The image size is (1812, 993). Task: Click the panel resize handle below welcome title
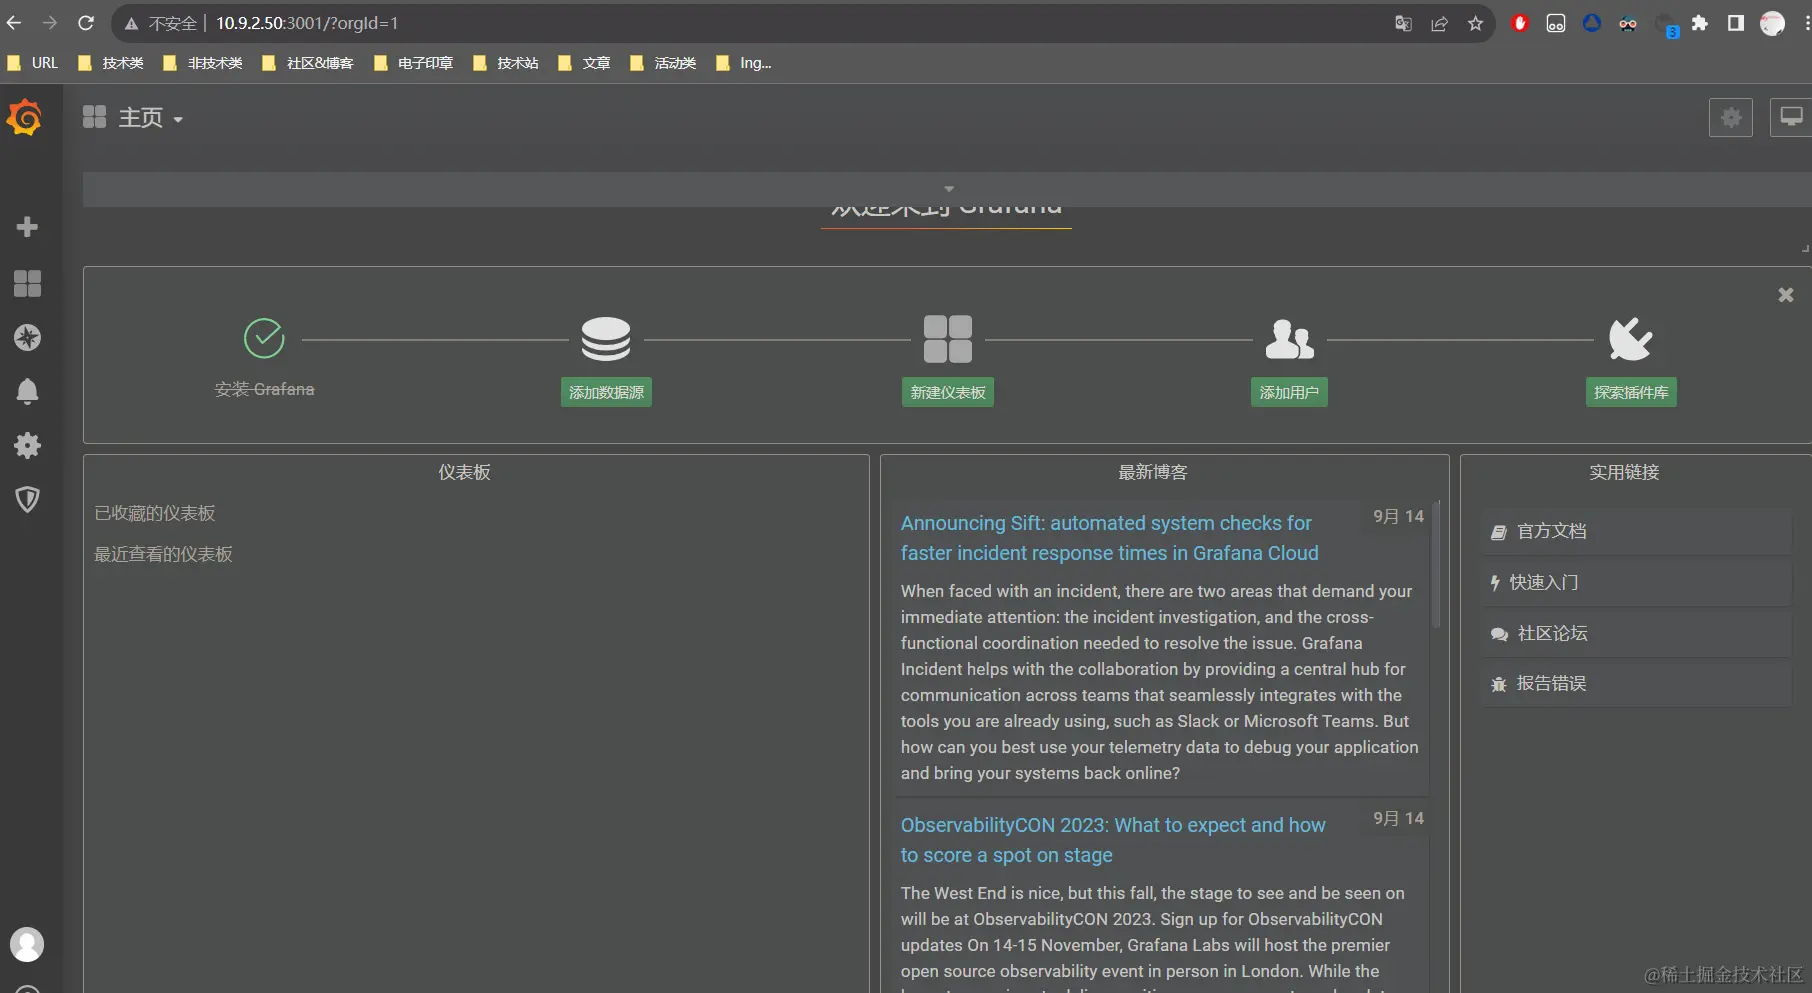pyautogui.click(x=1805, y=247)
